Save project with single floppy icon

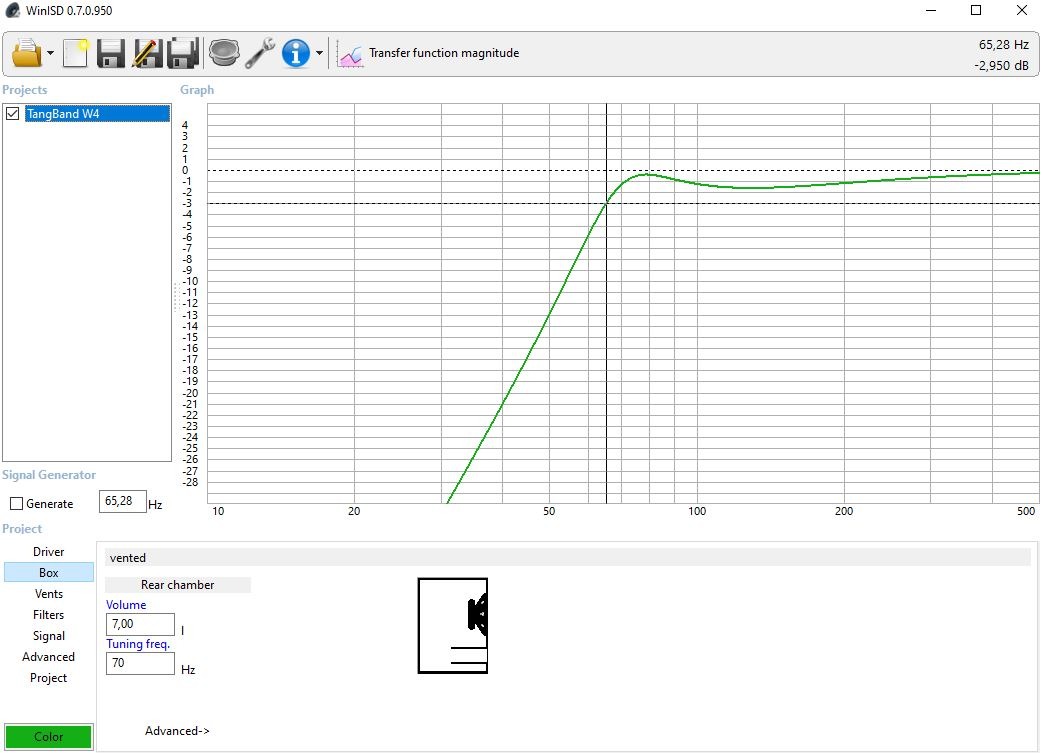coord(110,53)
